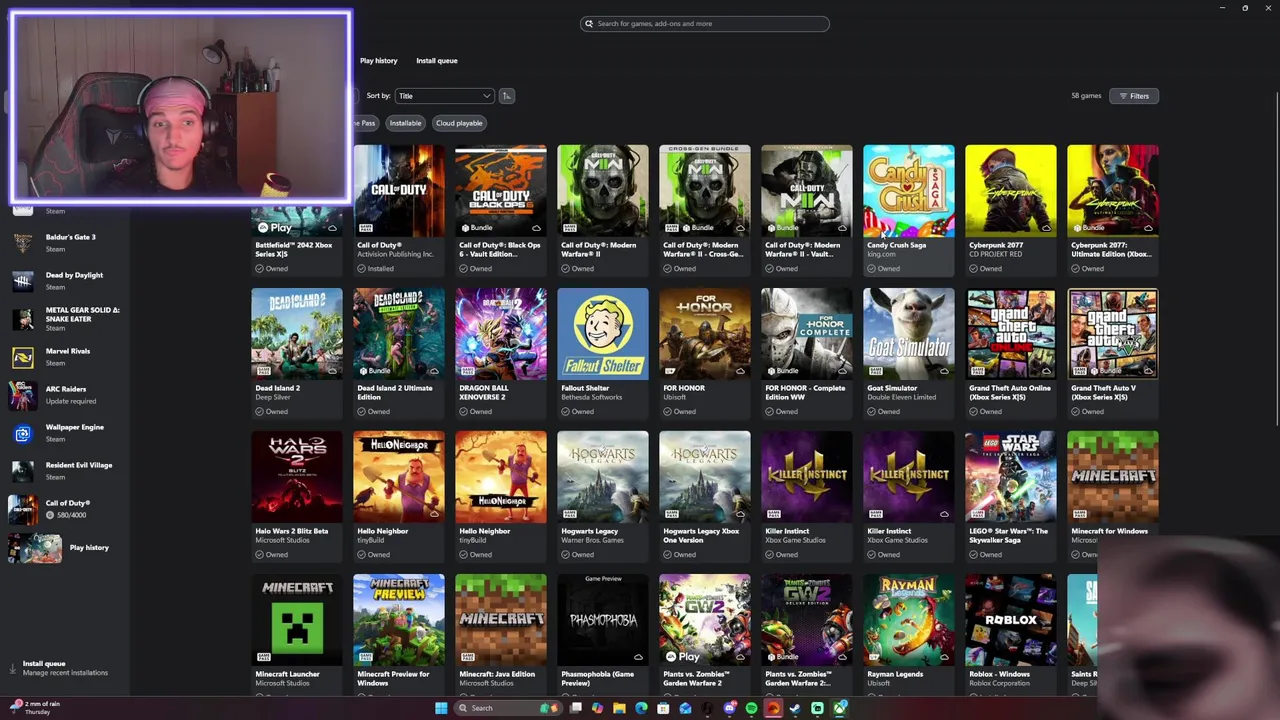Open the Fallout Shelter tile
The image size is (1280, 720).
[603, 352]
